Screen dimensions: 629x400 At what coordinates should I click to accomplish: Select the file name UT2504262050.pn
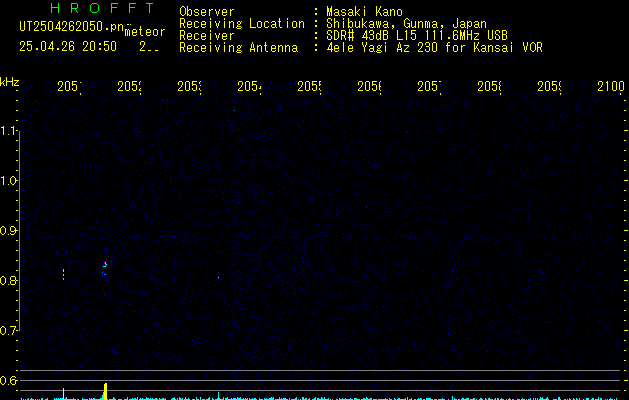coord(71,27)
